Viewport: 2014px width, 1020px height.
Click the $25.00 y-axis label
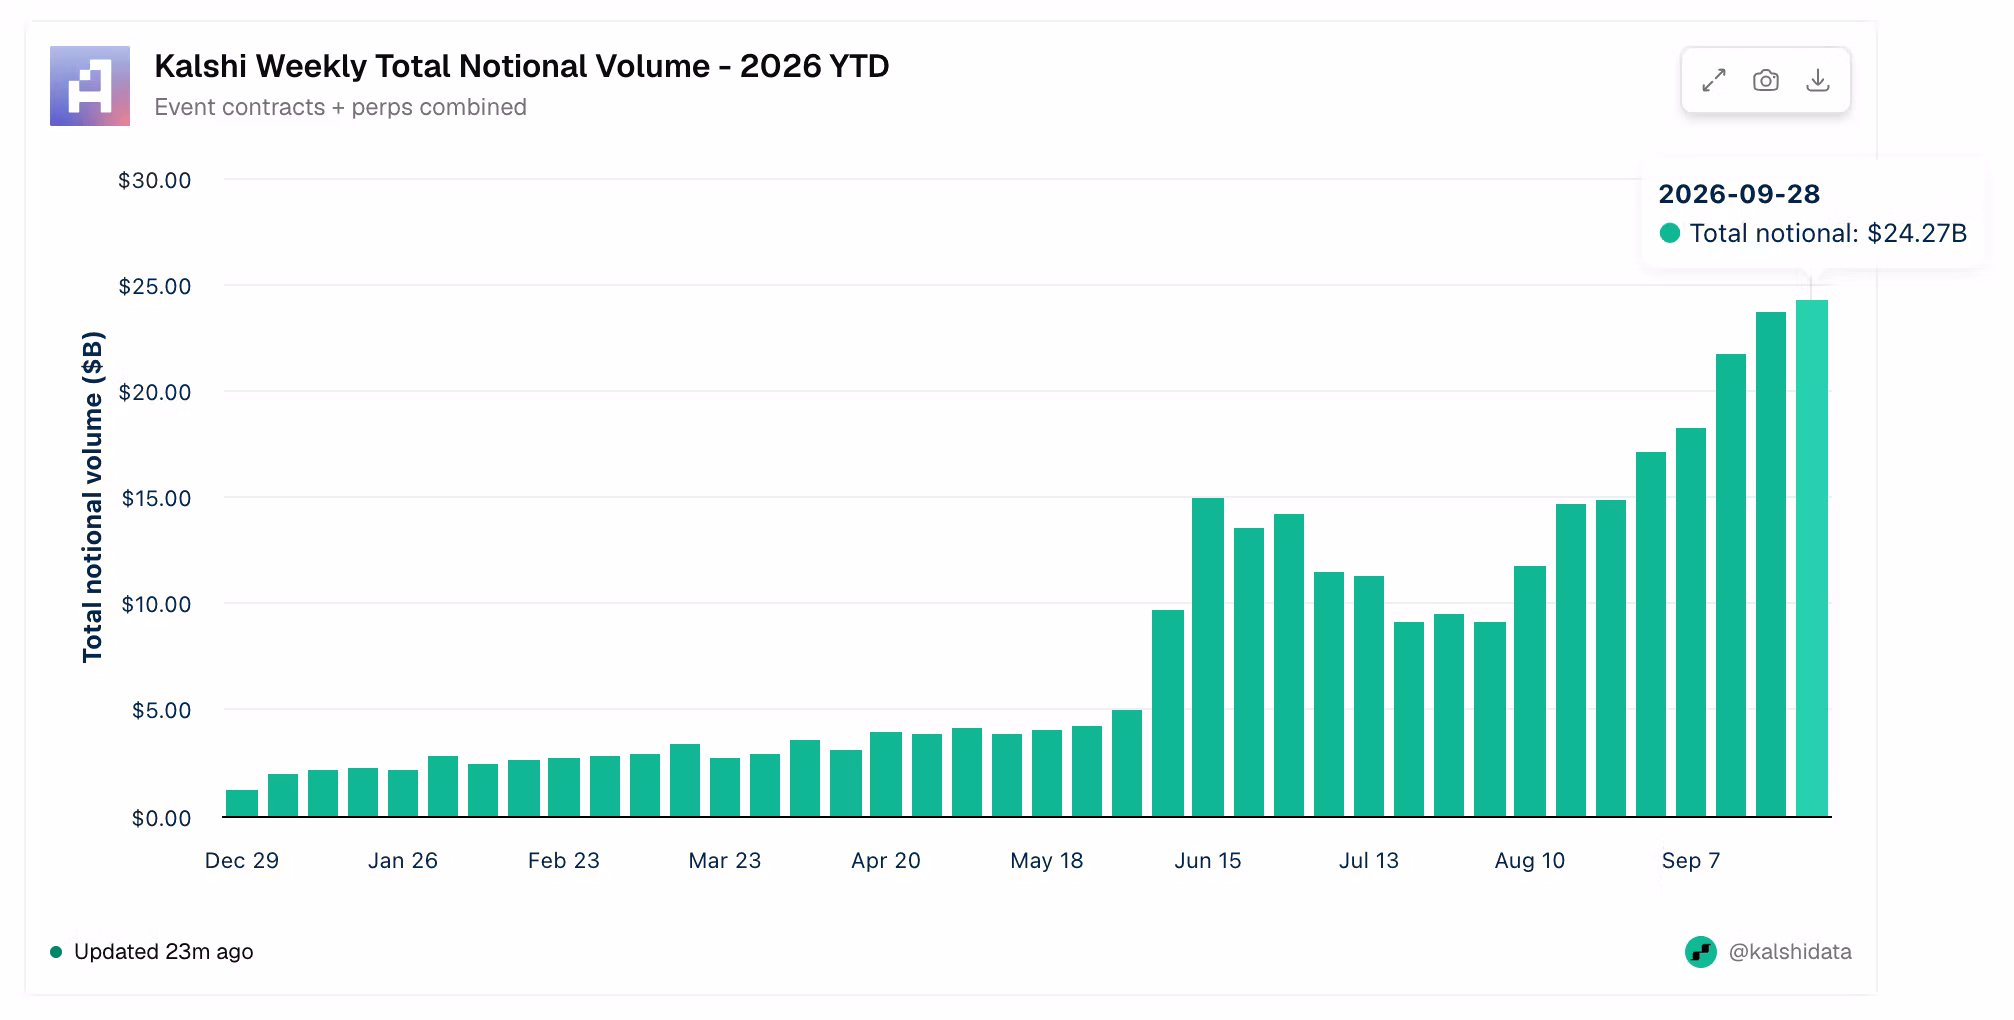tap(154, 287)
